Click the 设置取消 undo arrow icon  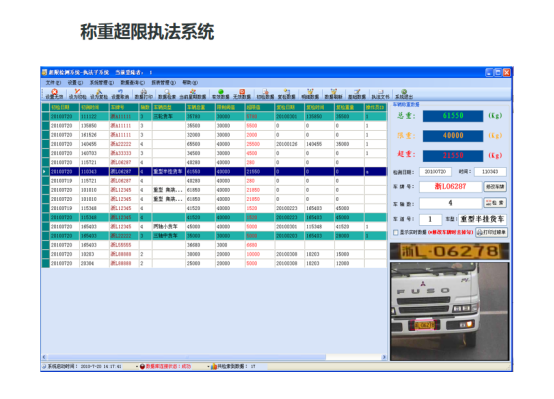pos(120,94)
